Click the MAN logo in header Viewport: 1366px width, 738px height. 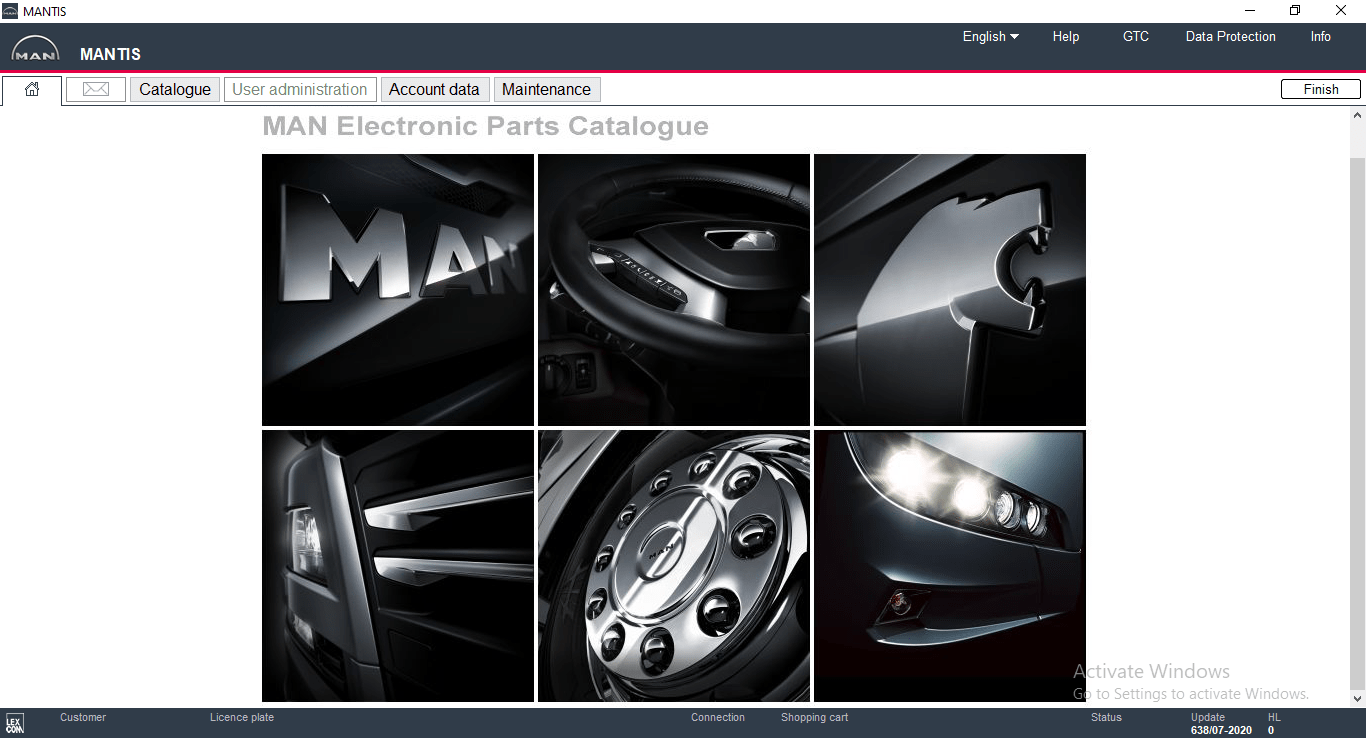(x=35, y=51)
